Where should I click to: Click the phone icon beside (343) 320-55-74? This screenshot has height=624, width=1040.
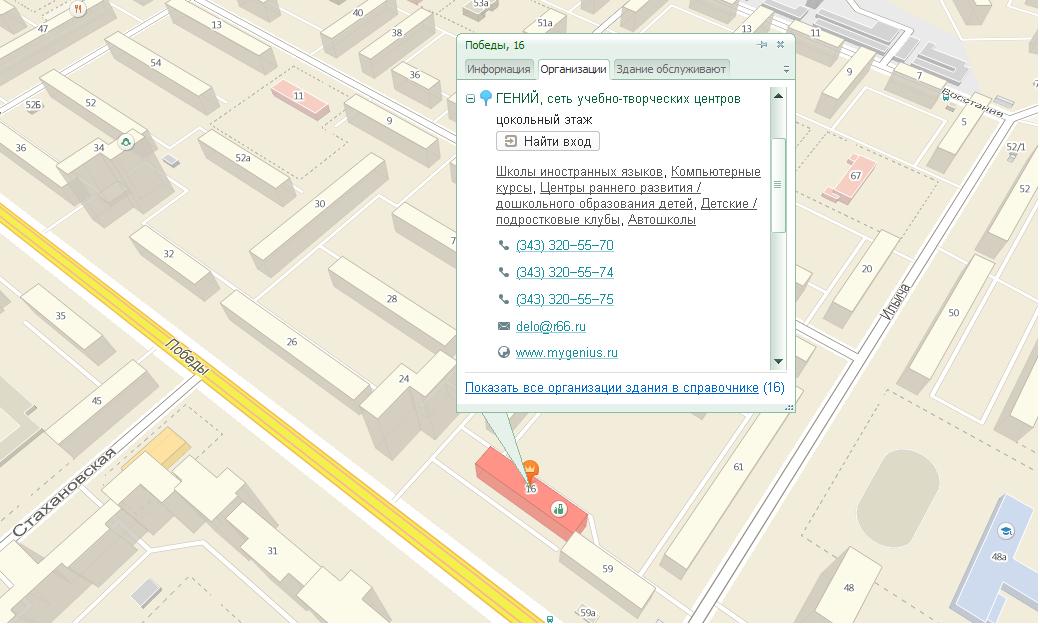click(x=501, y=272)
